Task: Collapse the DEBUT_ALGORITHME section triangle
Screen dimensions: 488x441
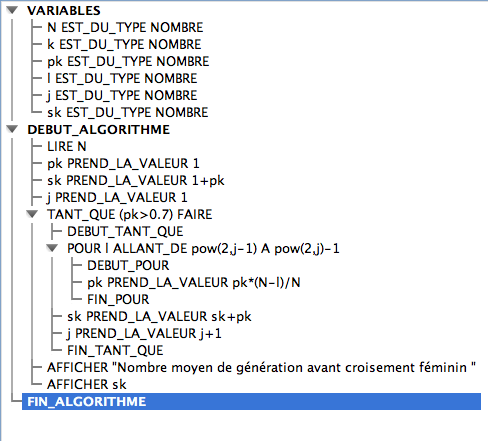Action: coord(12,129)
